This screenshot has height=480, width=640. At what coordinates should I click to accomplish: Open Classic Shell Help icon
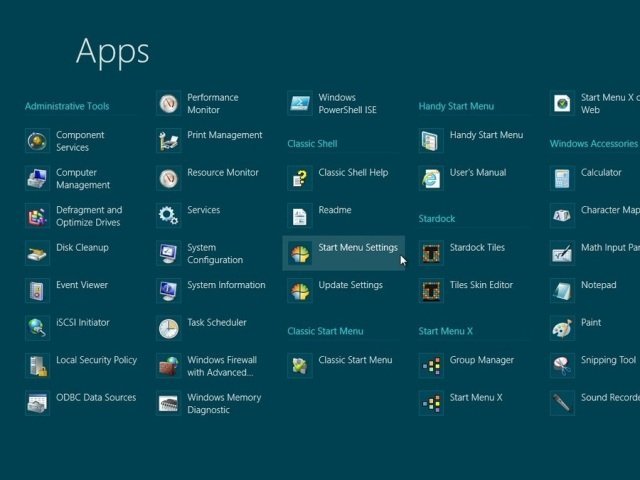click(x=300, y=178)
